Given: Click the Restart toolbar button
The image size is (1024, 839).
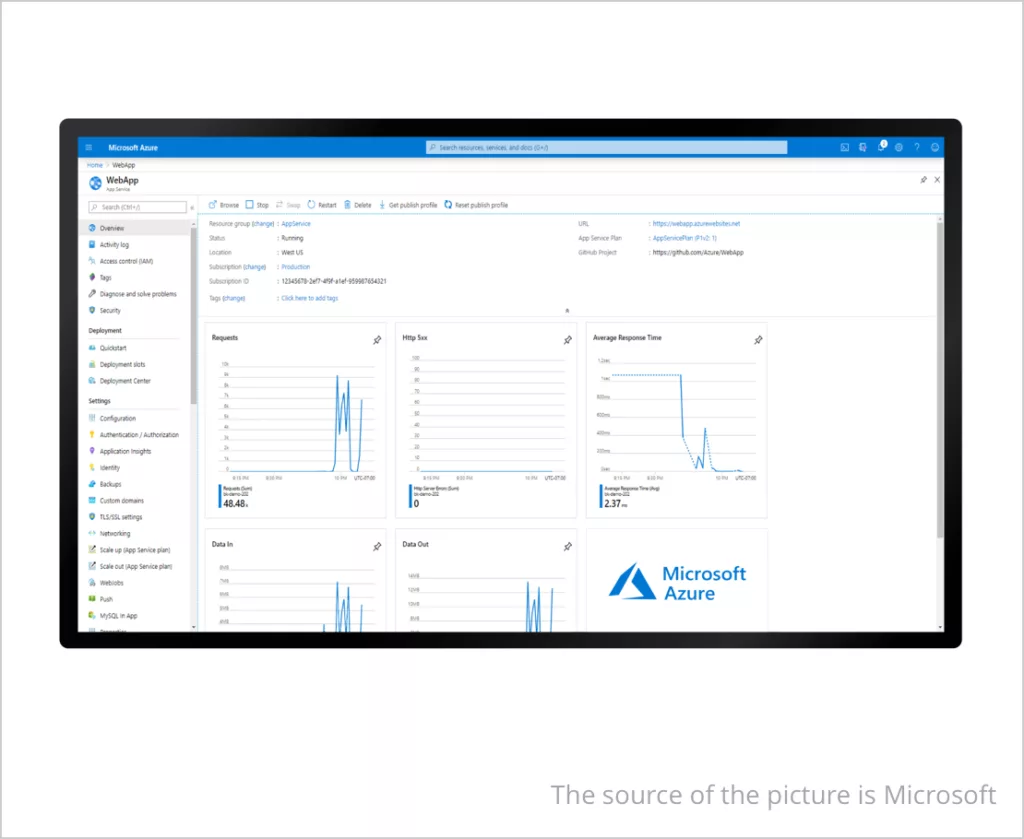Looking at the screenshot, I should pyautogui.click(x=322, y=205).
